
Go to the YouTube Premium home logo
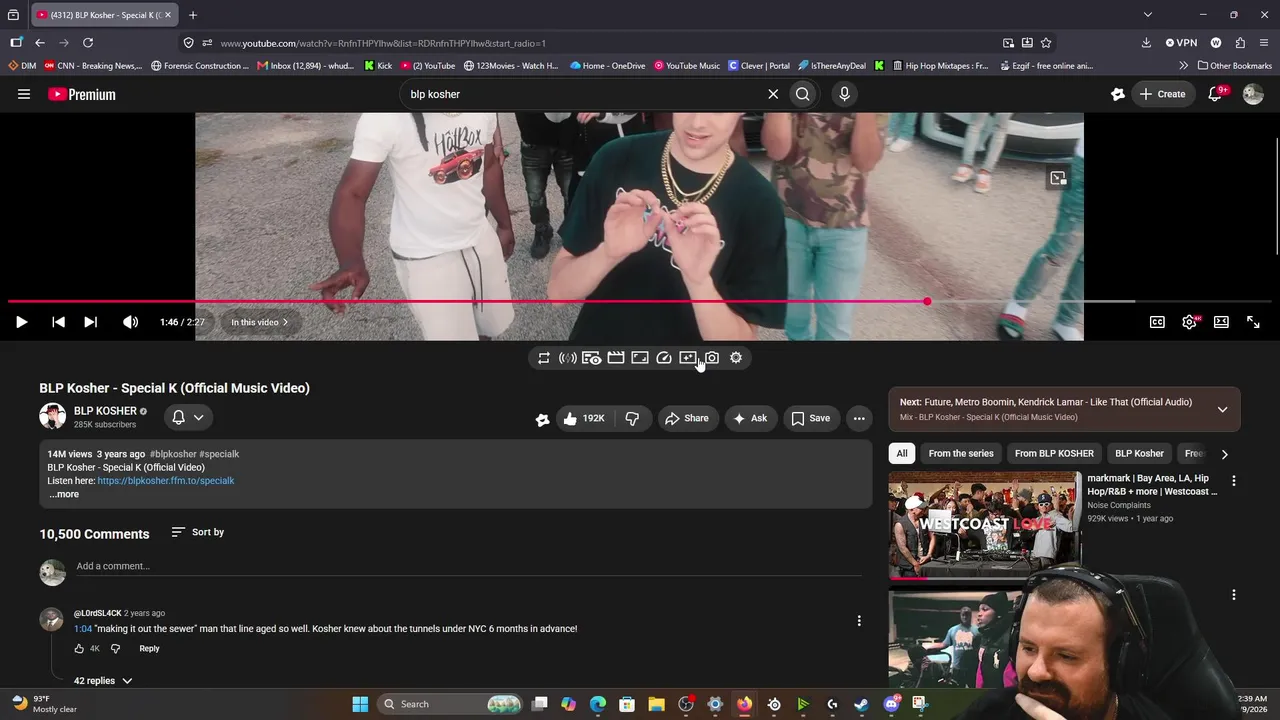[82, 94]
